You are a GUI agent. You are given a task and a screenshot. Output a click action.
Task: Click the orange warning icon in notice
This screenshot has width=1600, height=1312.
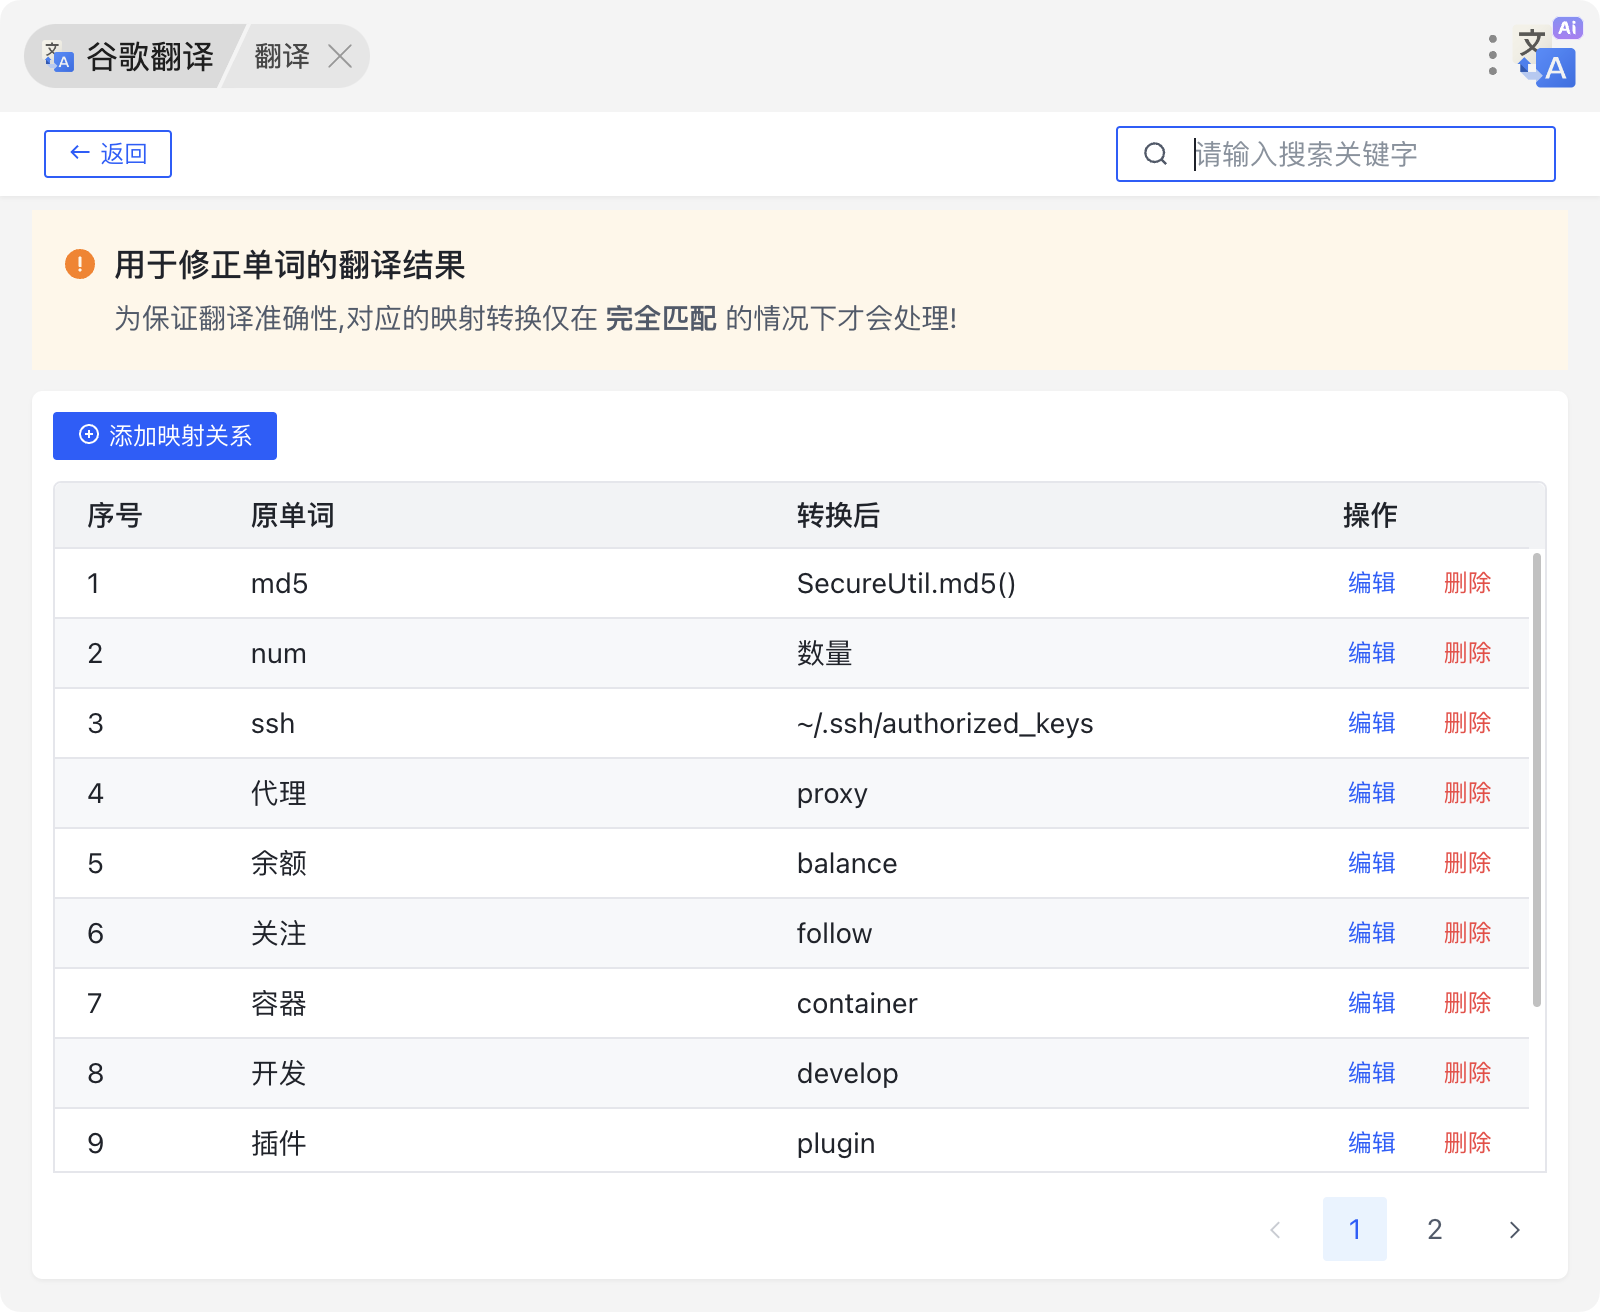[x=80, y=265]
